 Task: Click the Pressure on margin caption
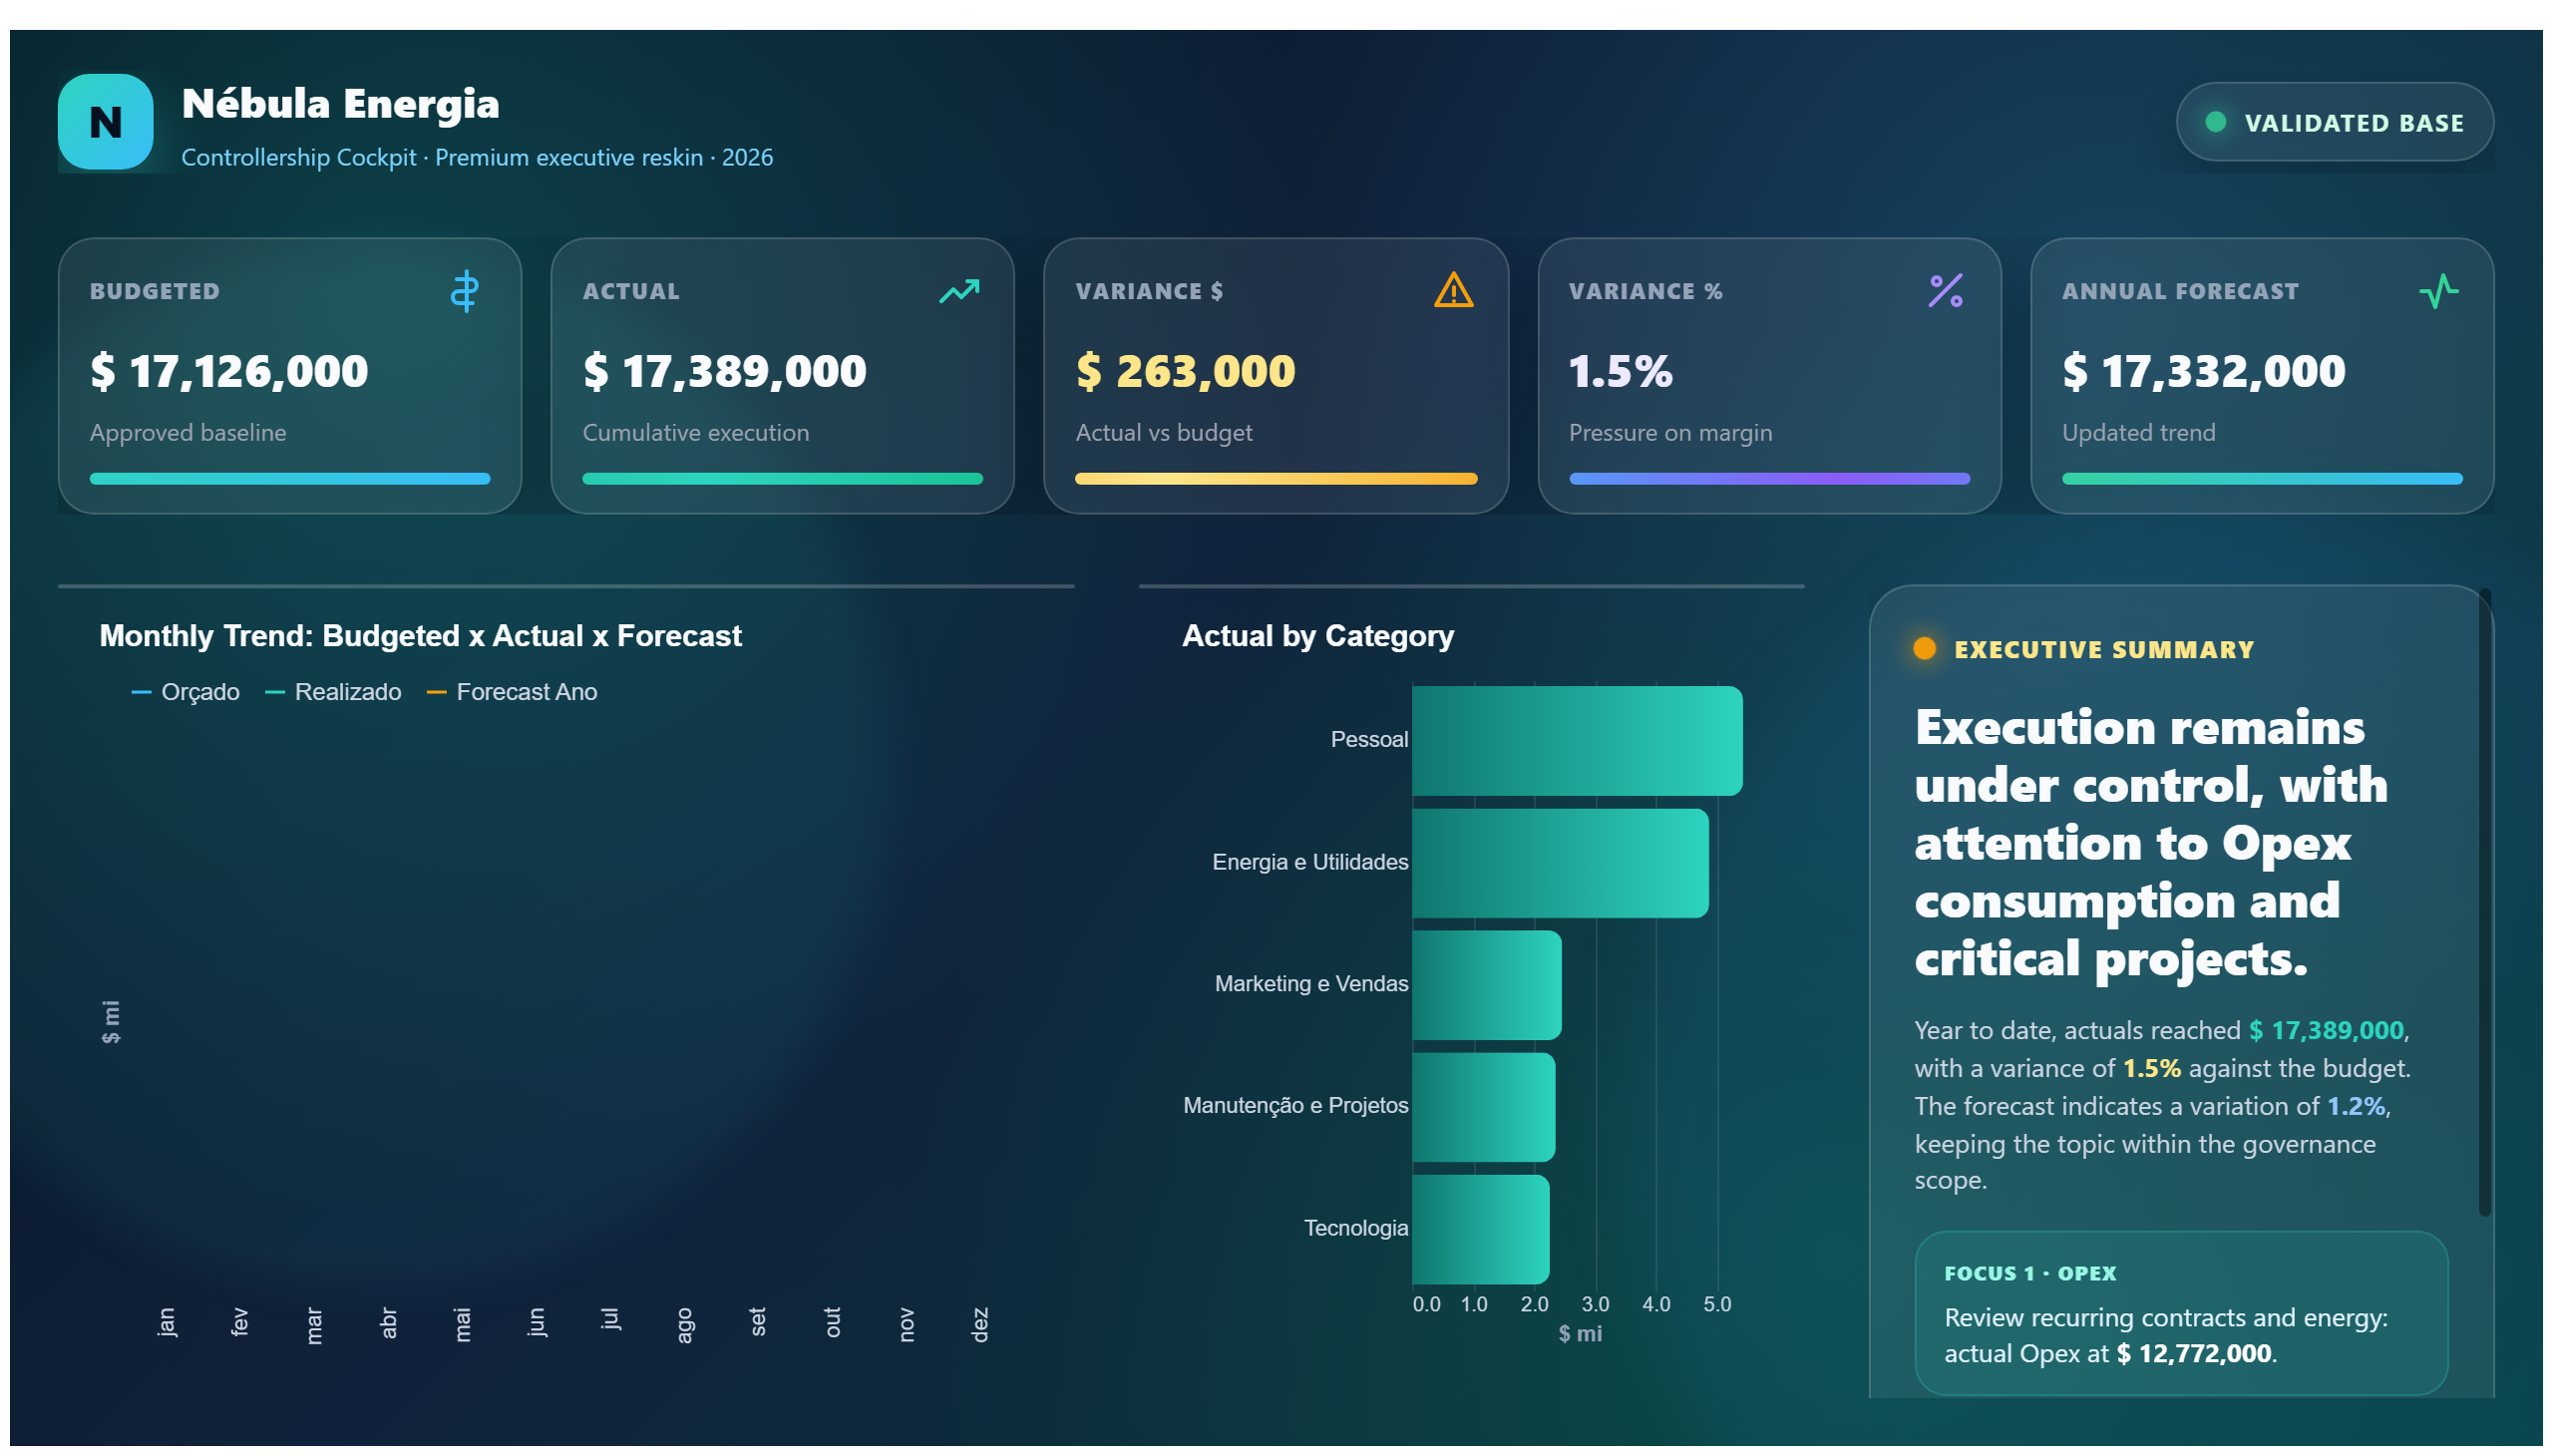pos(1670,433)
